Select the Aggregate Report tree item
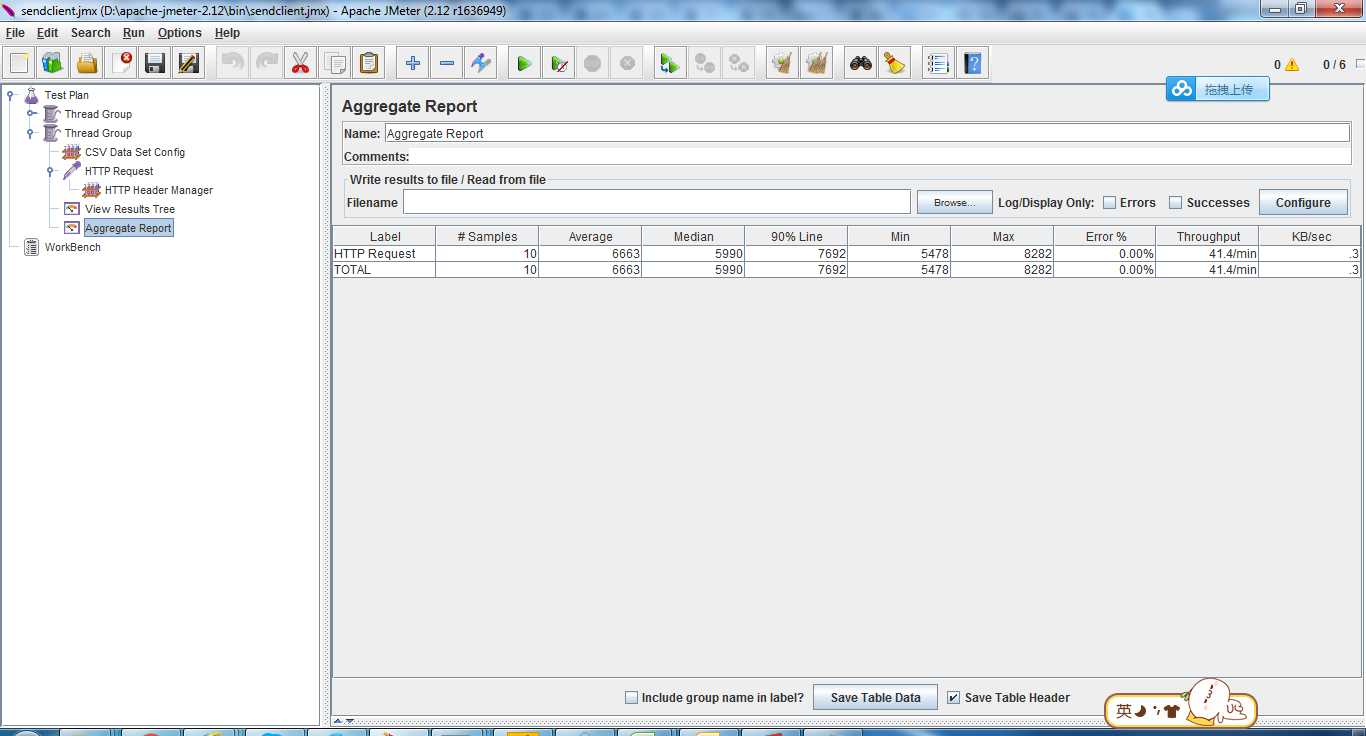The image size is (1366, 736). [x=129, y=228]
